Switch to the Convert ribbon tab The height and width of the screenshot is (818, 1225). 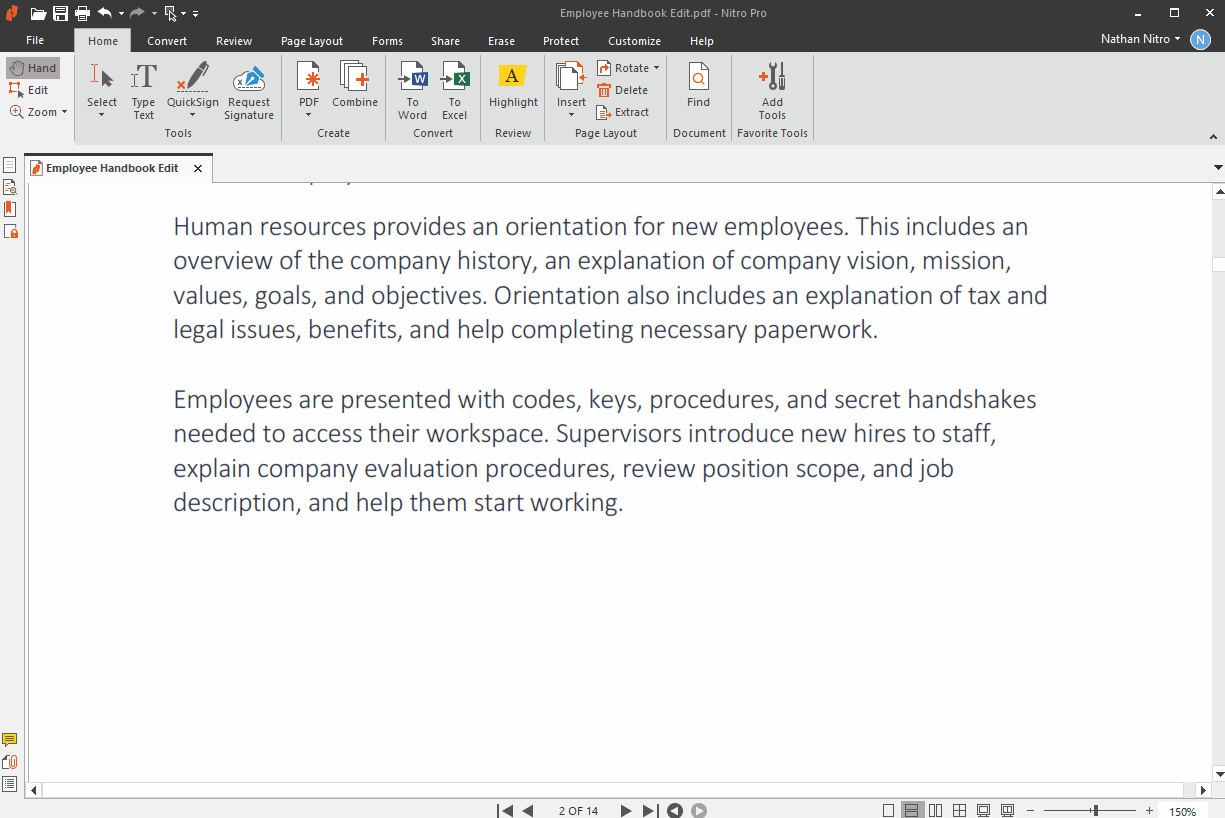tap(166, 41)
